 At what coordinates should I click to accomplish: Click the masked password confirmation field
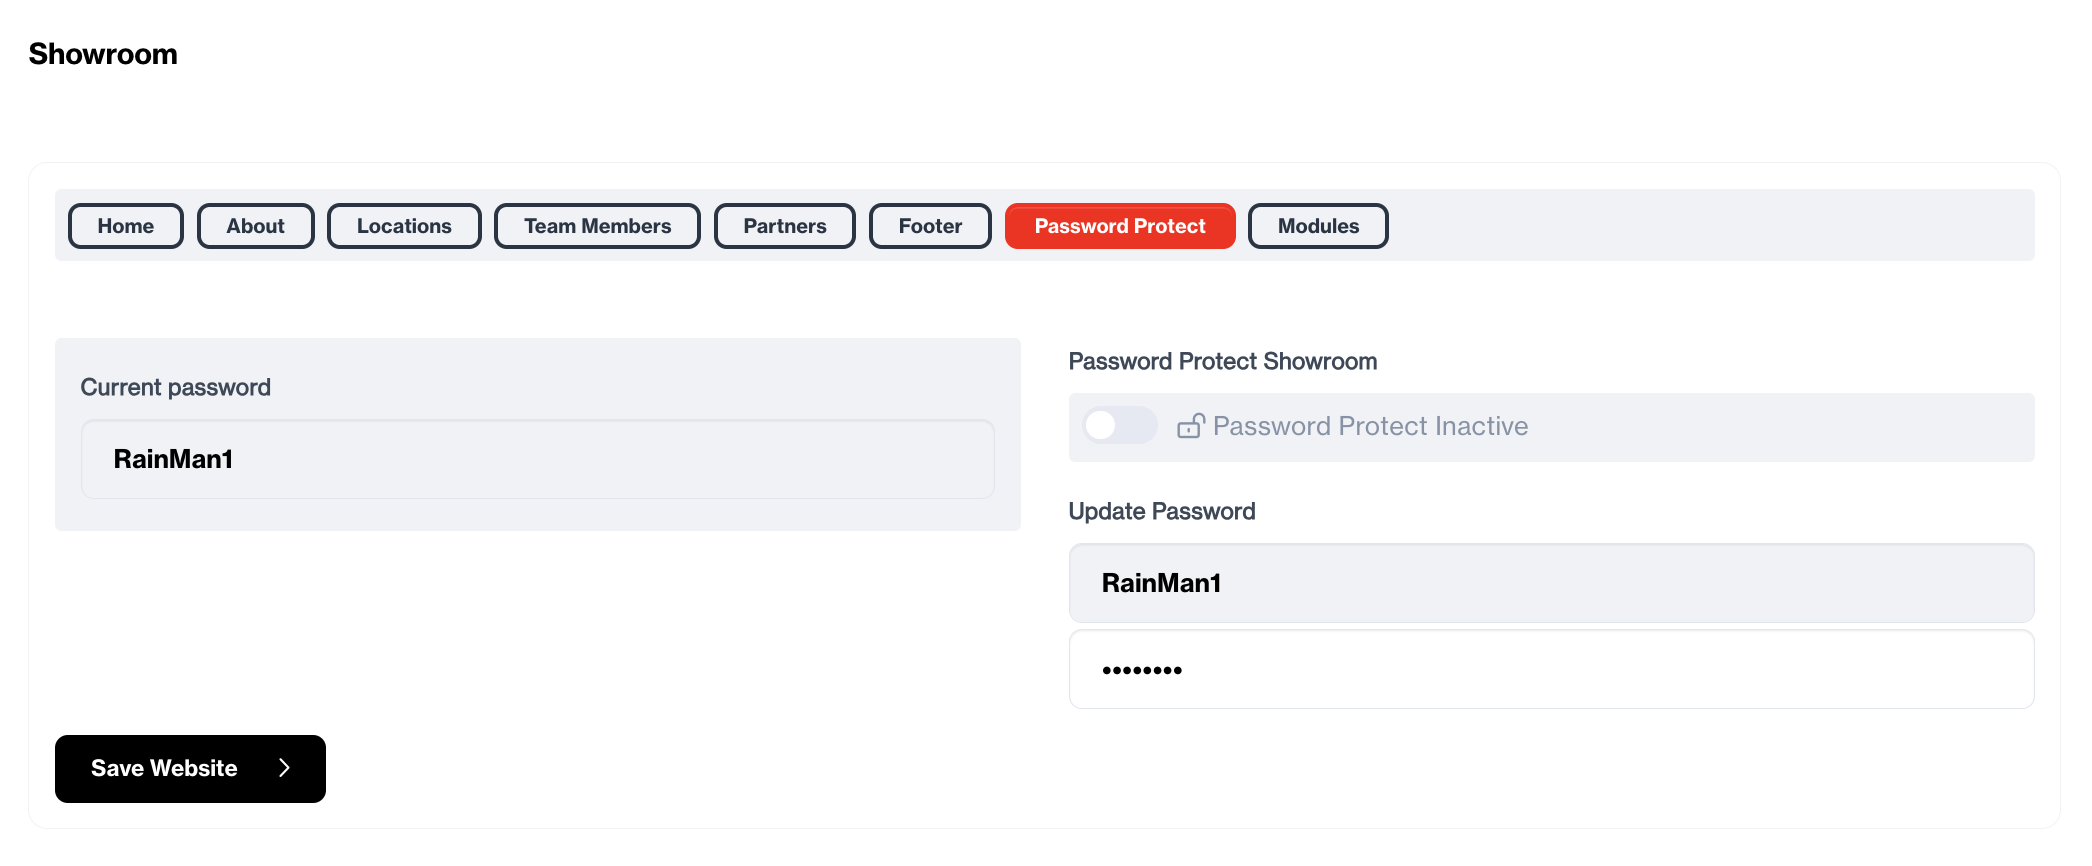(1550, 669)
